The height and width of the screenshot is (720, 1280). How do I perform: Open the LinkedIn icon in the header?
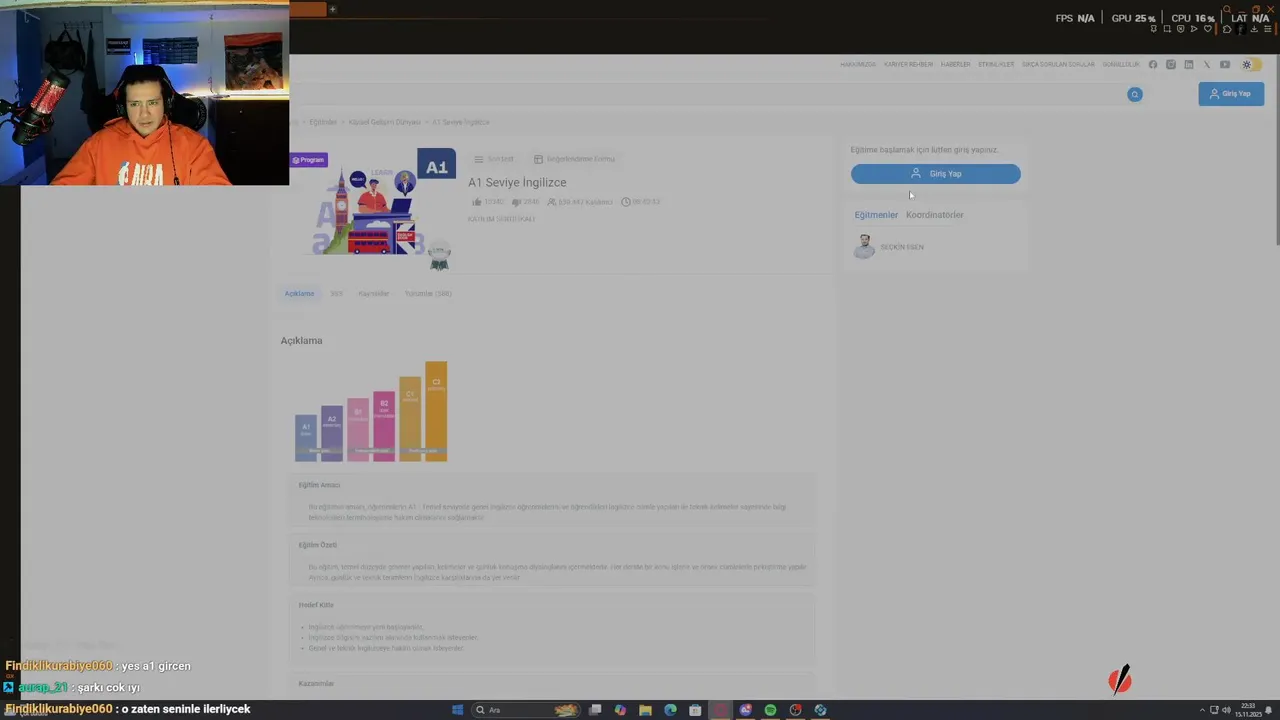(x=1189, y=64)
